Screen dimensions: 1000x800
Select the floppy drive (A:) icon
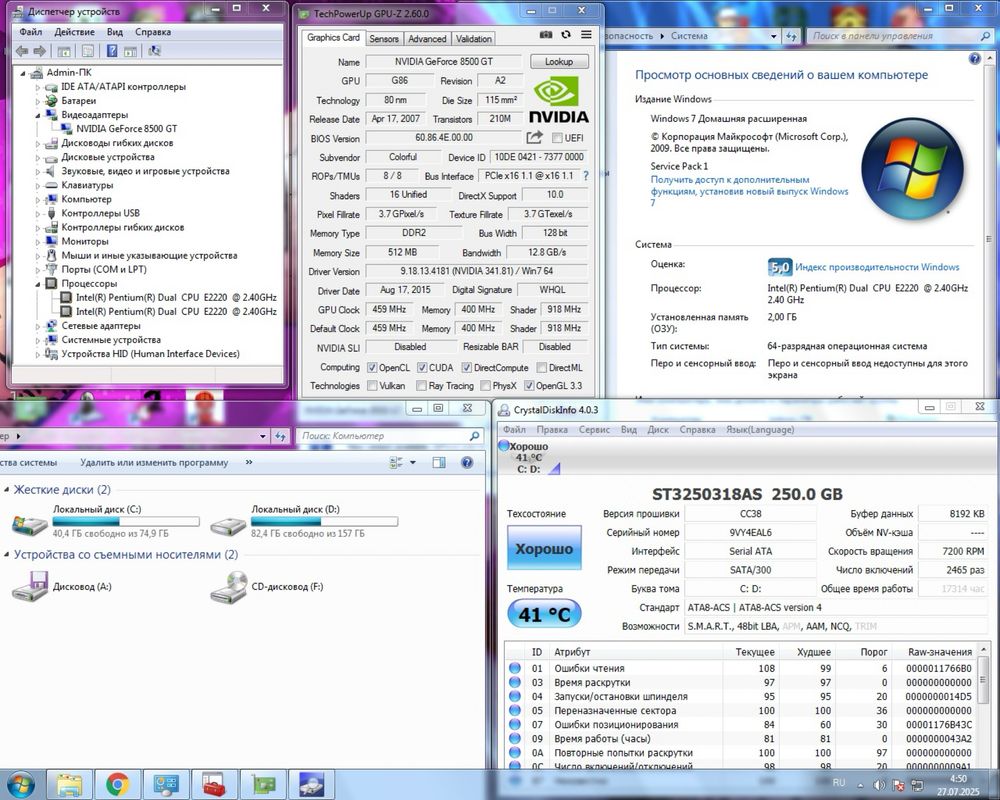pyautogui.click(x=30, y=587)
